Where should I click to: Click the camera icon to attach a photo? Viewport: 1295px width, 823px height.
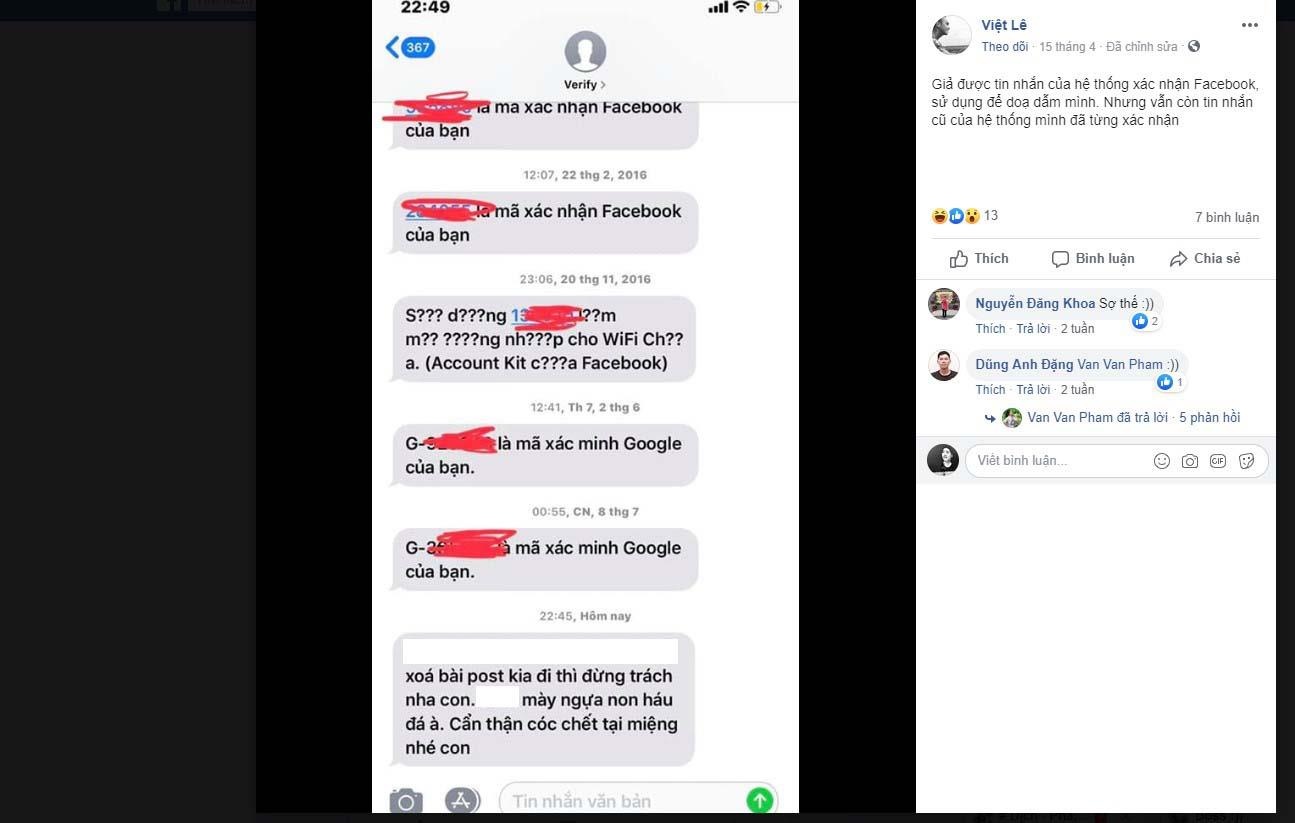[x=1190, y=461]
